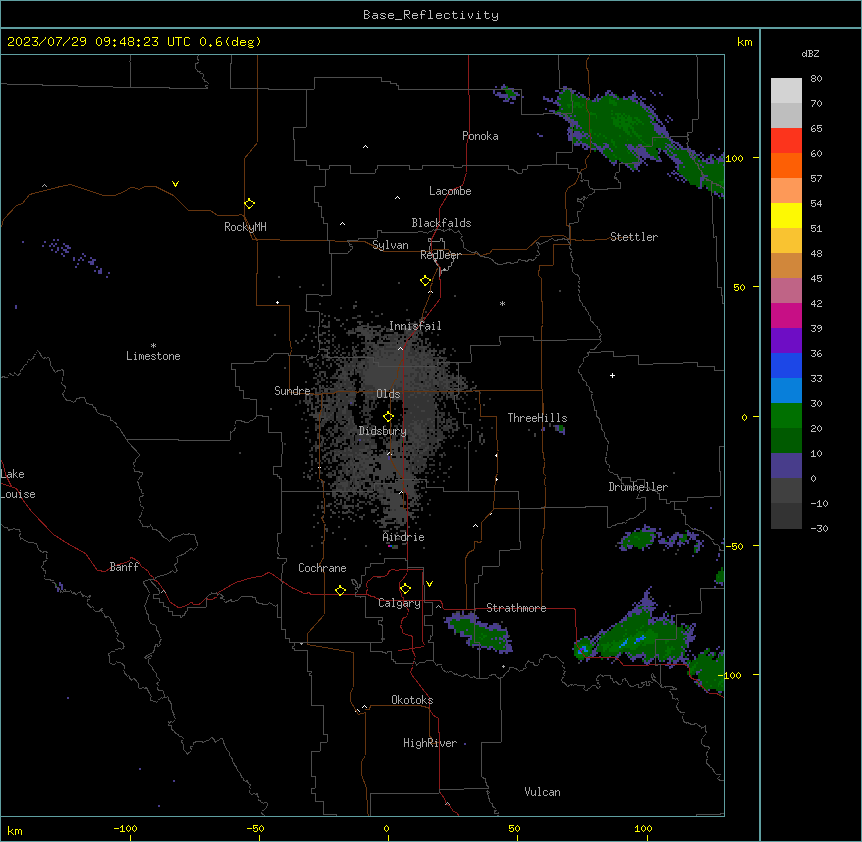Click the yellow diamond marker south of RedDeer

pyautogui.click(x=425, y=281)
